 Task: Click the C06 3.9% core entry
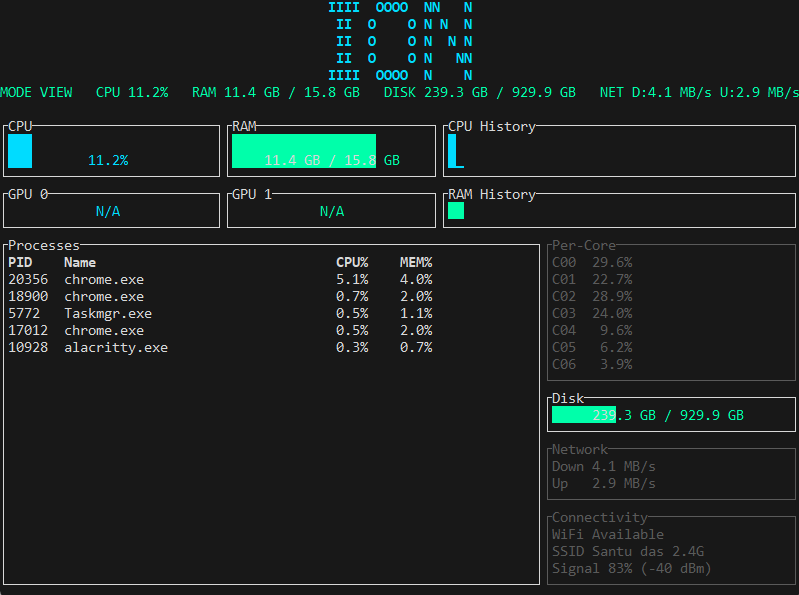point(592,364)
